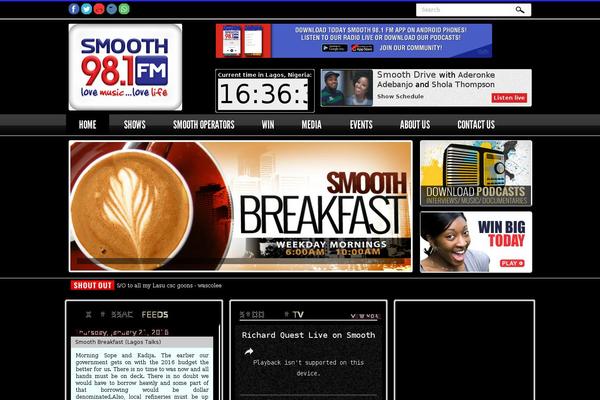
Task: Click the red SHOUT OUT label
Action: tap(92, 286)
